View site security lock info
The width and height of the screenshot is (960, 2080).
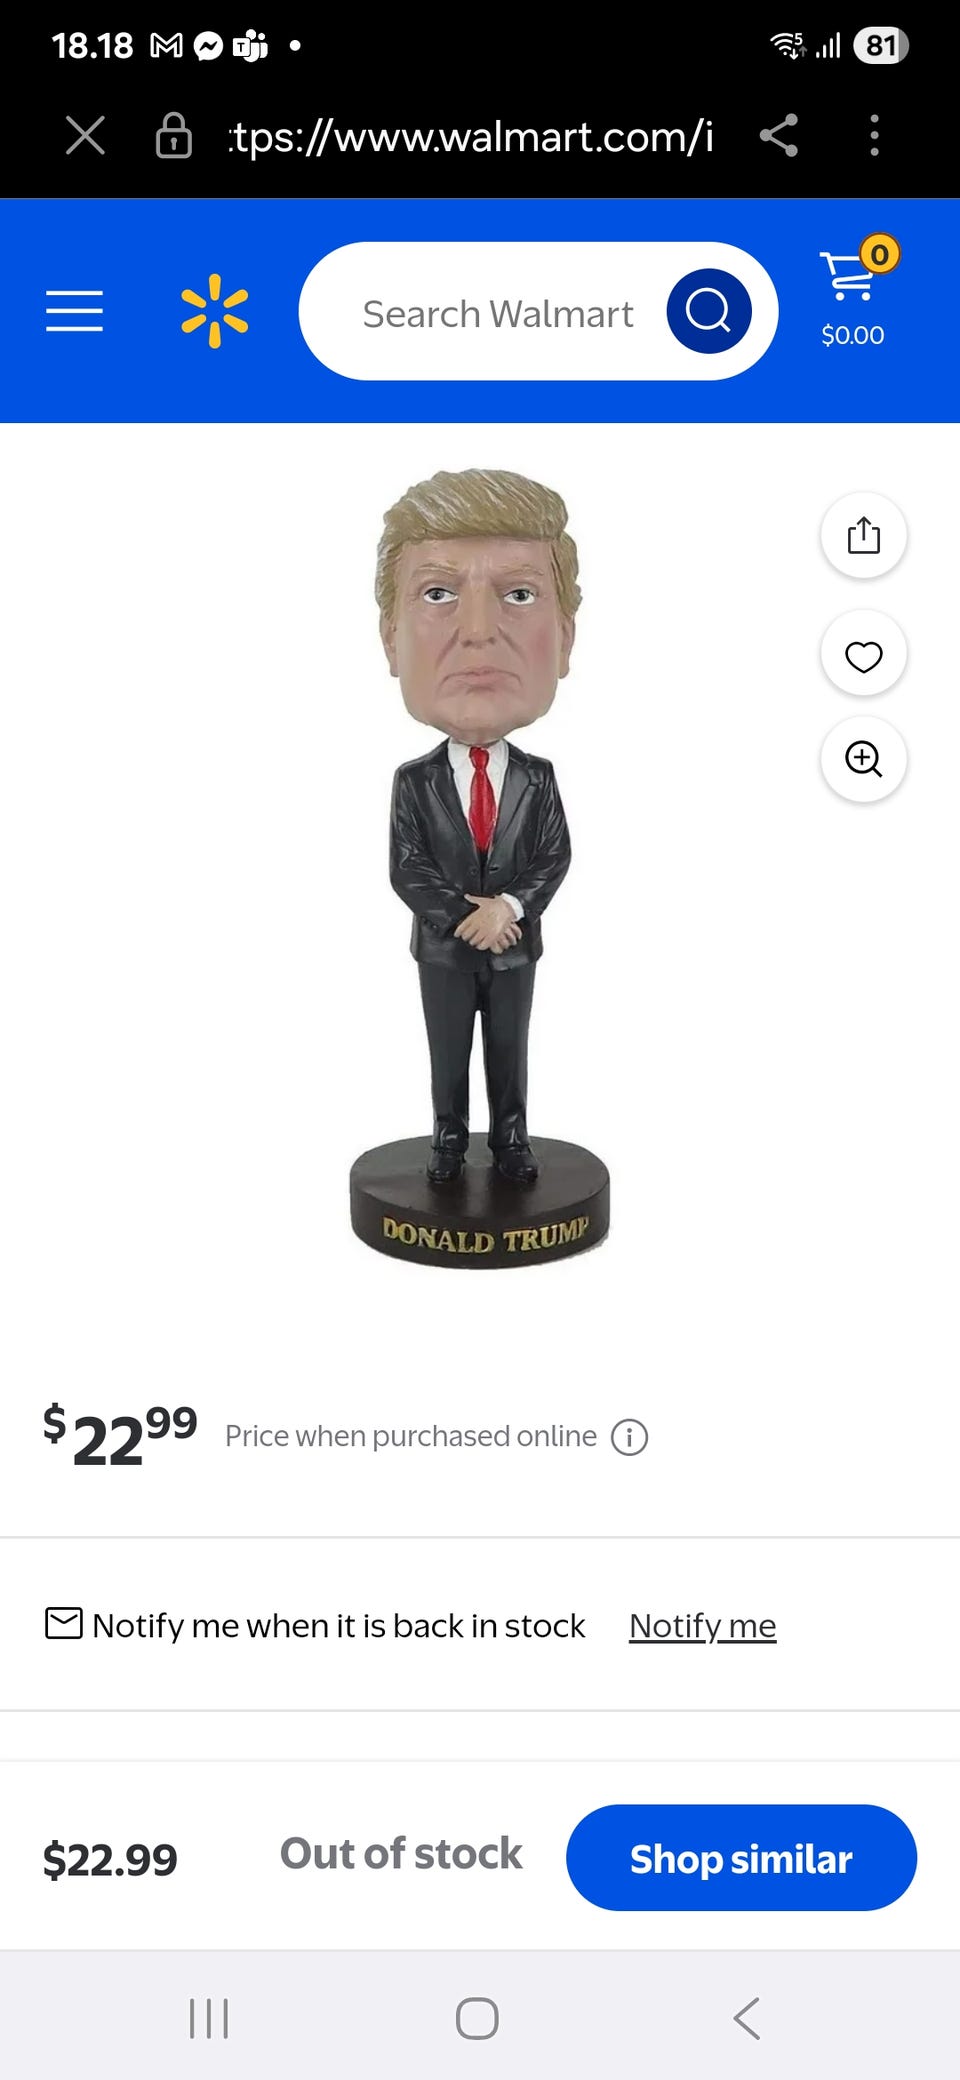pos(174,135)
